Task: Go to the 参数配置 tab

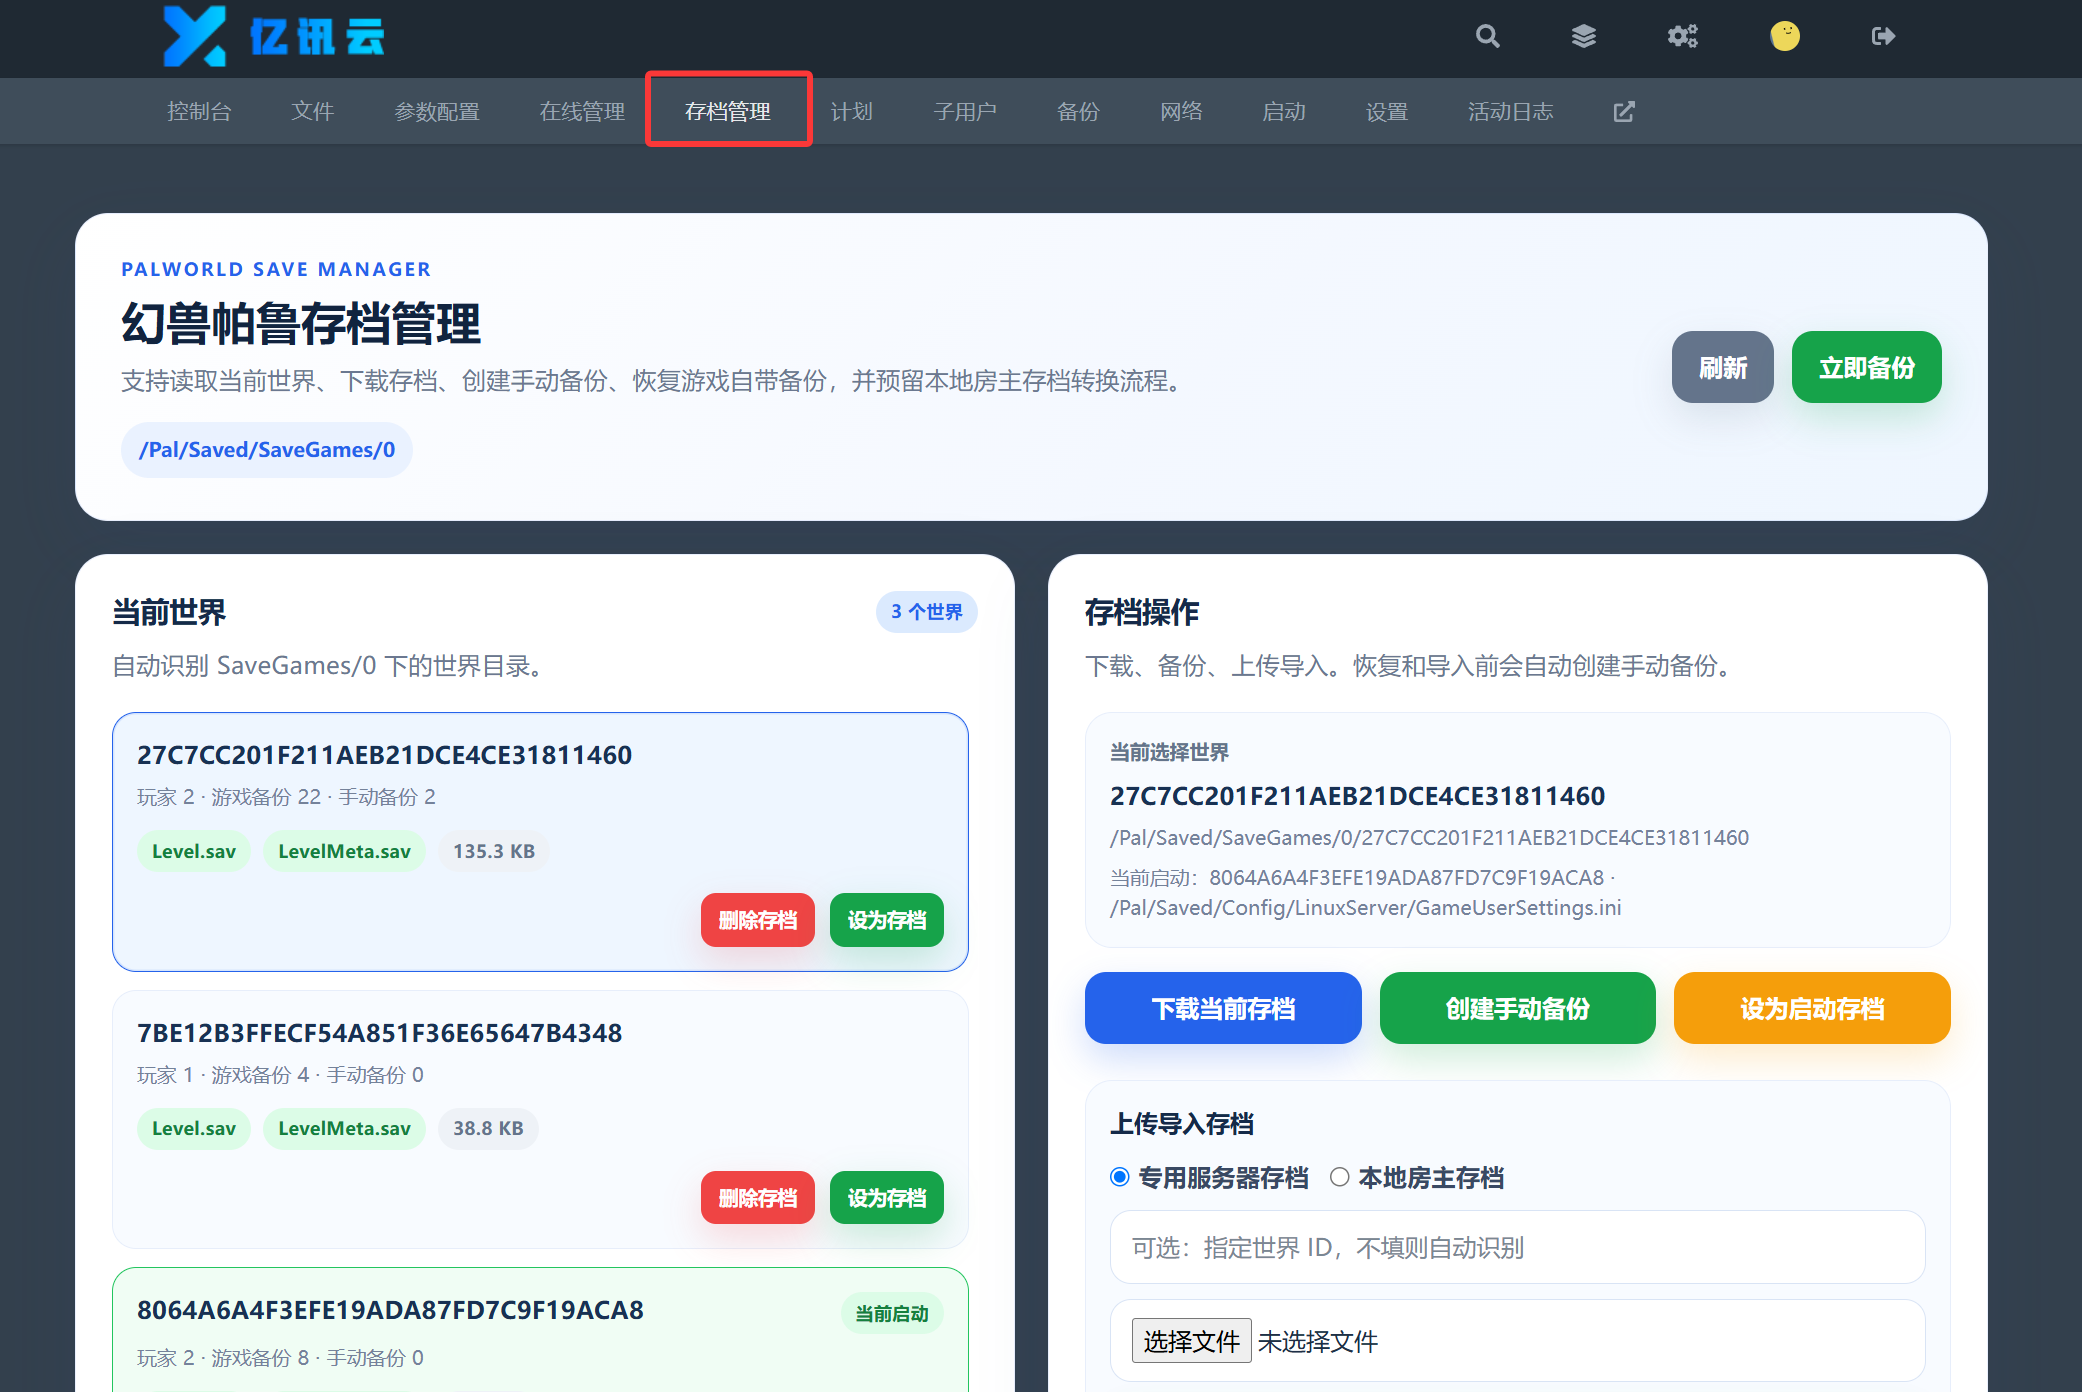Action: (x=437, y=112)
